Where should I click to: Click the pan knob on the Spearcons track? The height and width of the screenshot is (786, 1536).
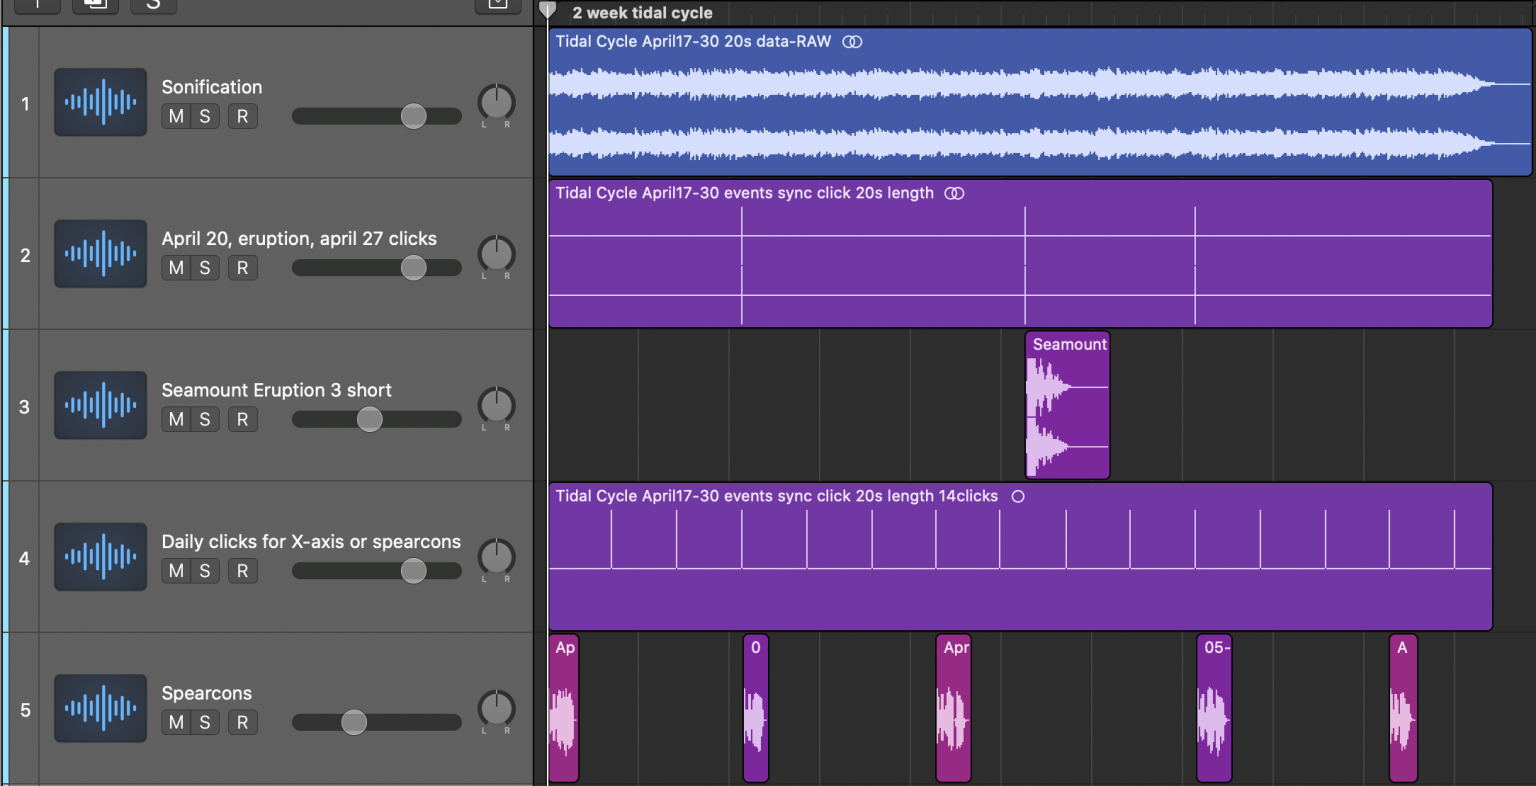tap(496, 708)
